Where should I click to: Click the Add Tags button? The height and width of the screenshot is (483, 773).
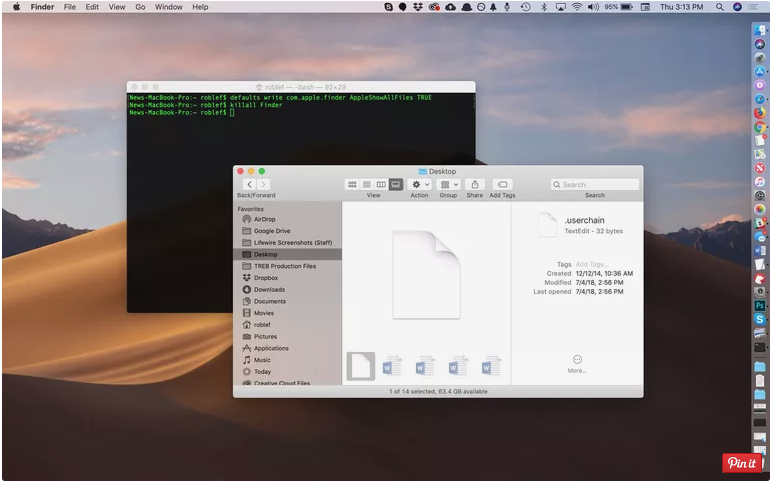point(502,184)
